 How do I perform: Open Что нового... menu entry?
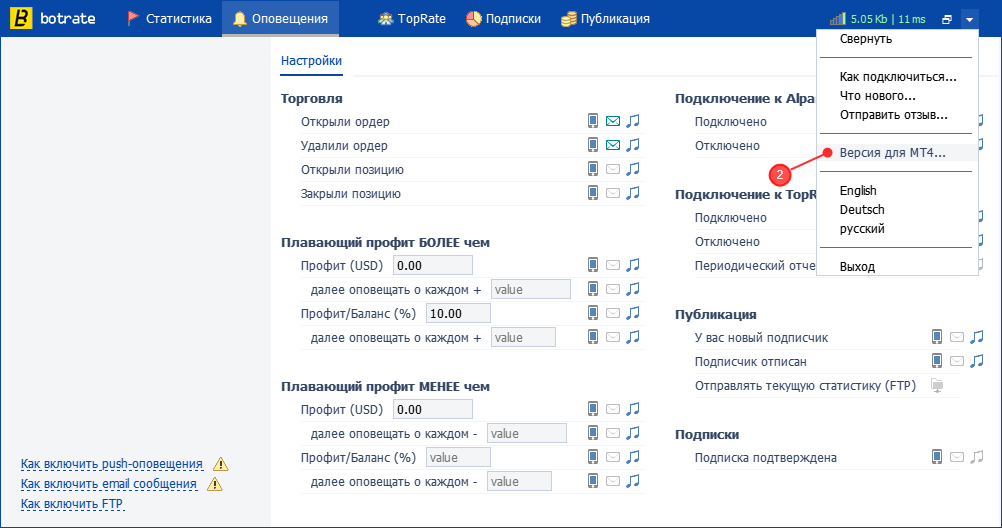pos(877,96)
